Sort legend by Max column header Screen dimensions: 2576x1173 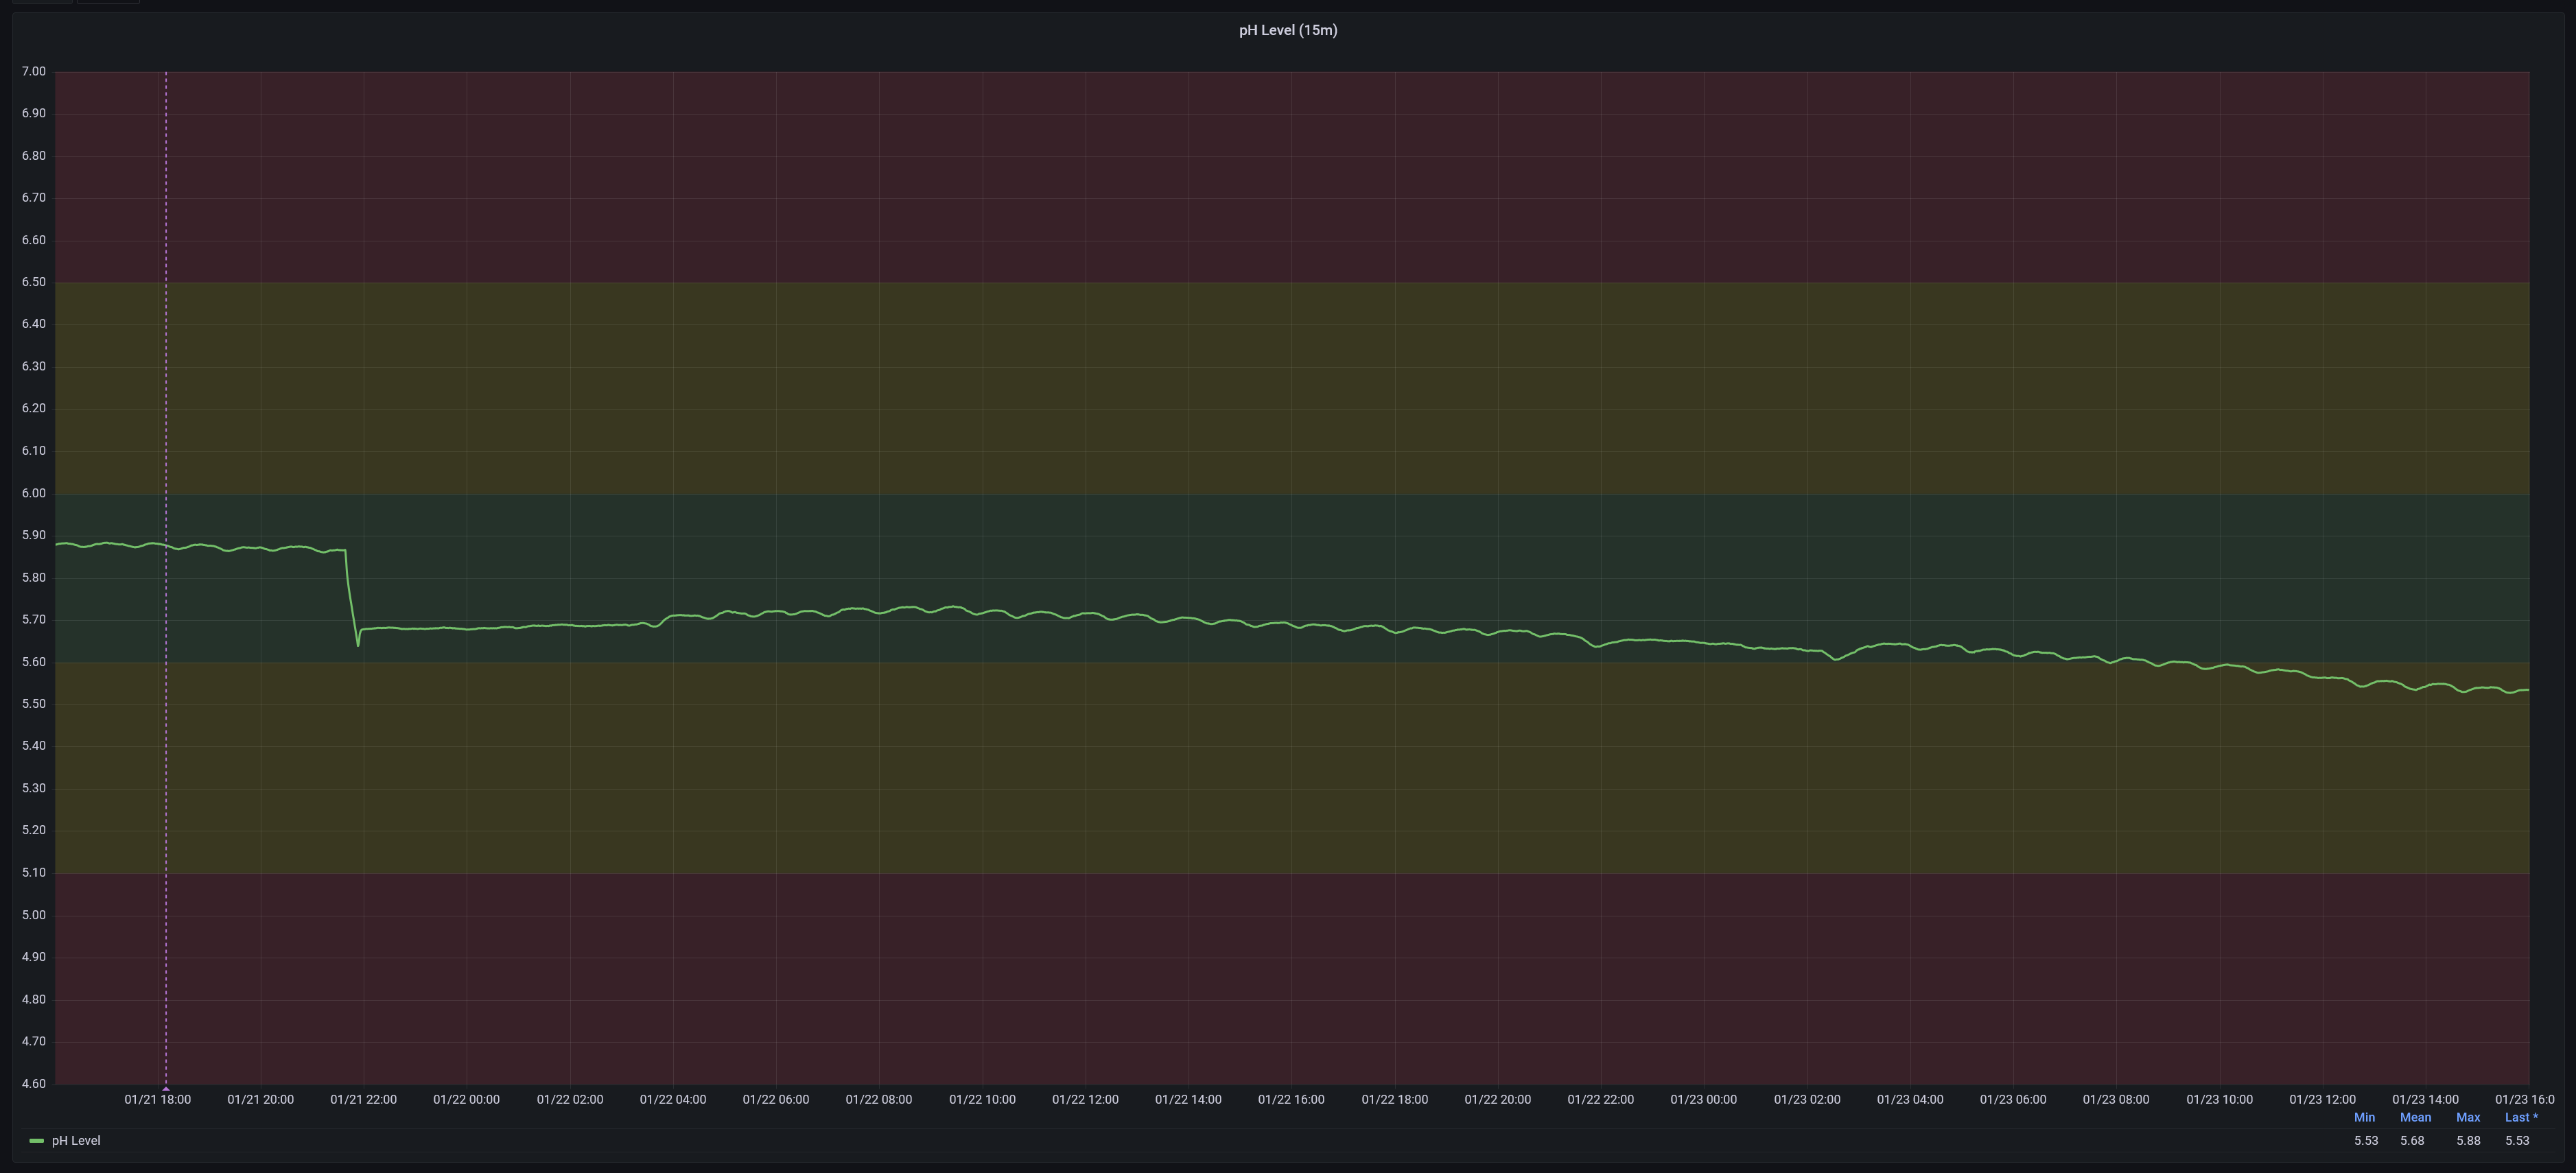click(2467, 1117)
